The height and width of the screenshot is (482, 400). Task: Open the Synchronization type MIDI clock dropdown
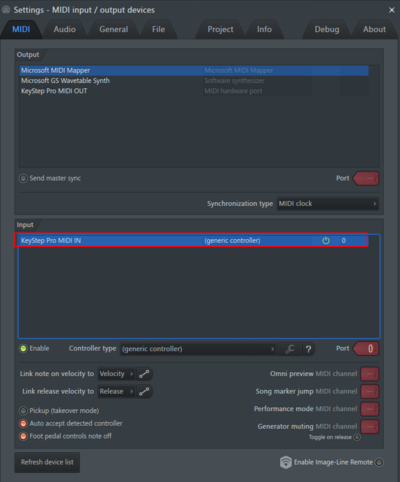tap(328, 204)
